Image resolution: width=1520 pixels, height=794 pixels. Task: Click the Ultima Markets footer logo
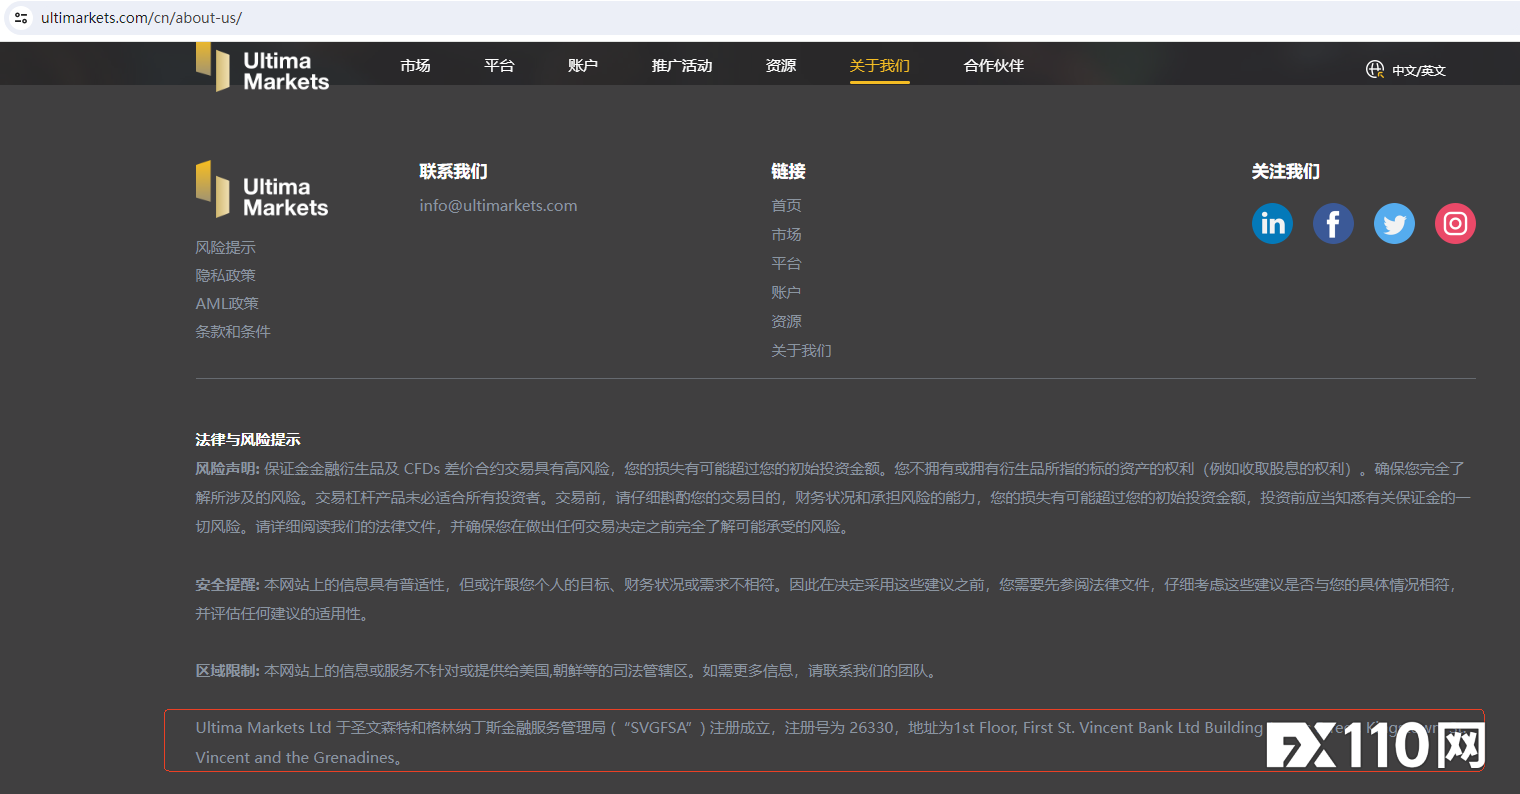point(262,189)
